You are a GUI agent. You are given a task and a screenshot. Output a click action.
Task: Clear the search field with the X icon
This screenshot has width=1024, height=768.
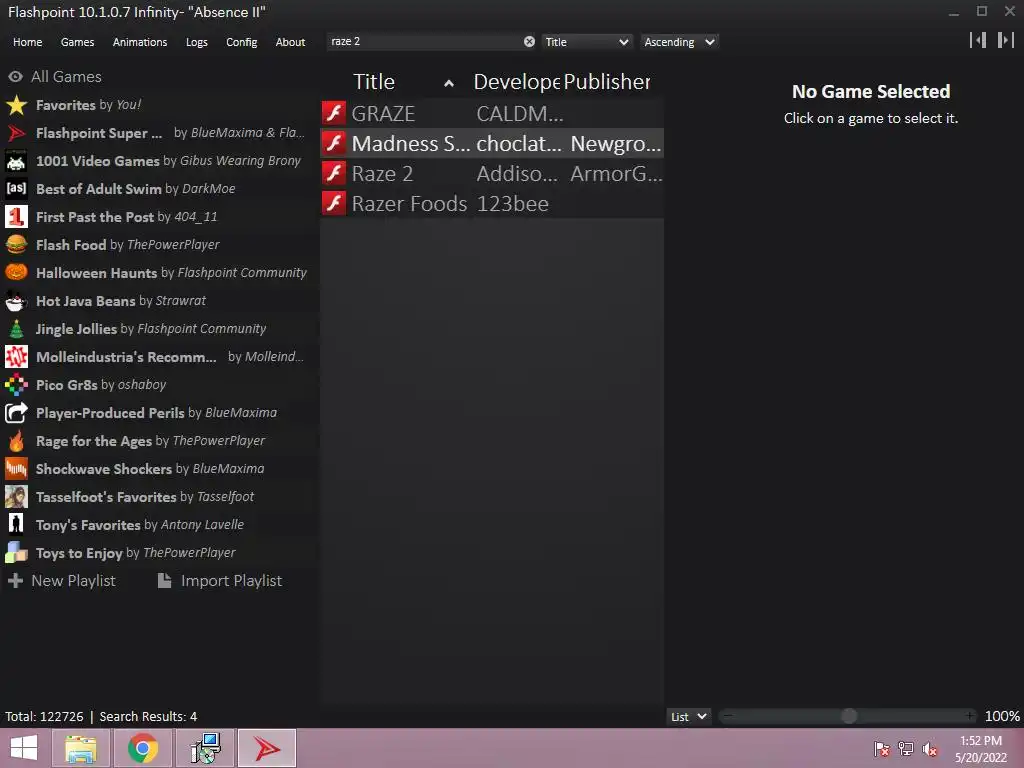(x=529, y=42)
